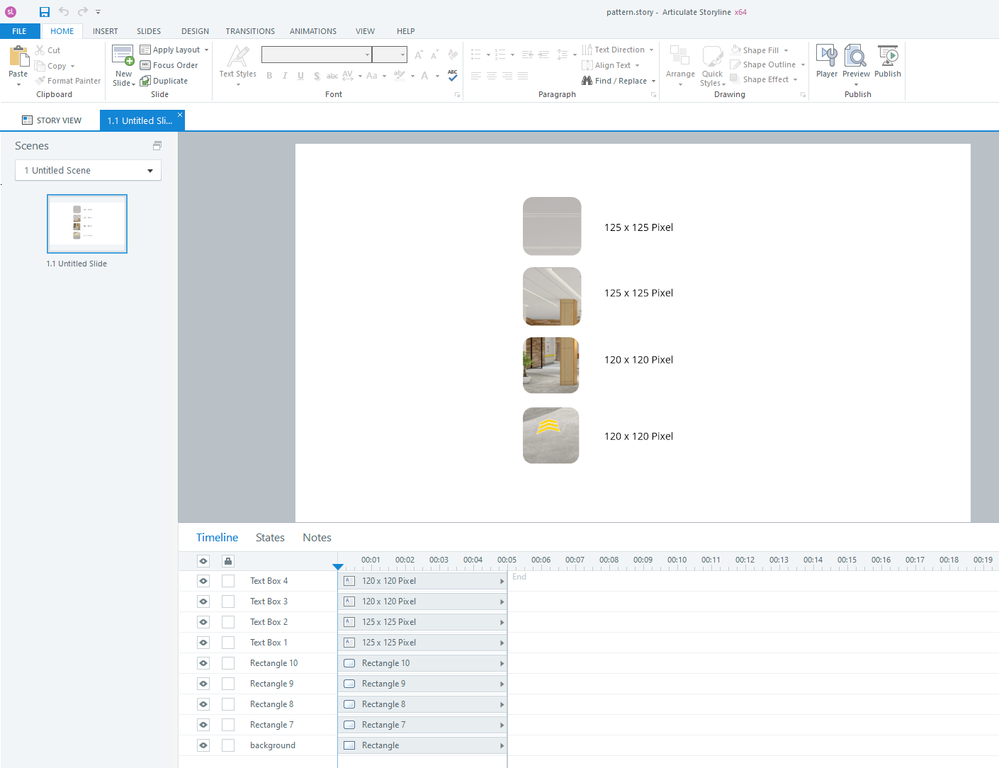Hide the Text Box 4 layer
Screen dimensions: 999x768
(x=203, y=581)
